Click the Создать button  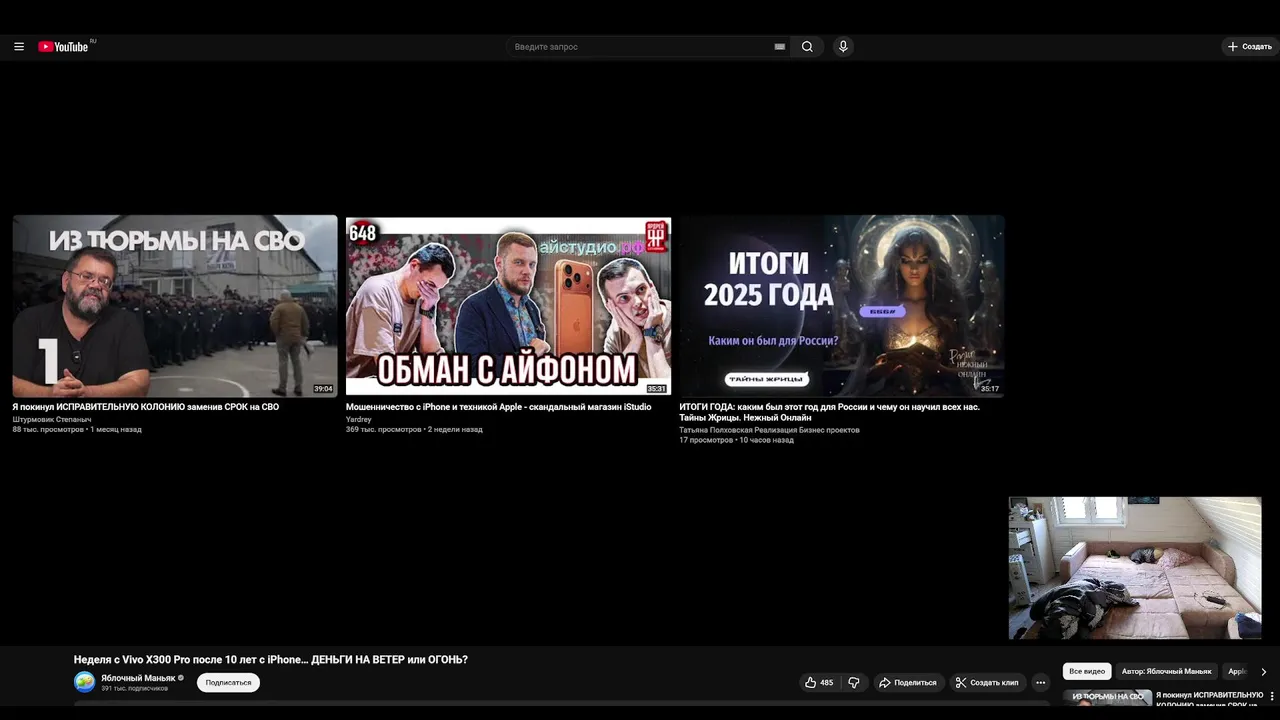(1249, 47)
